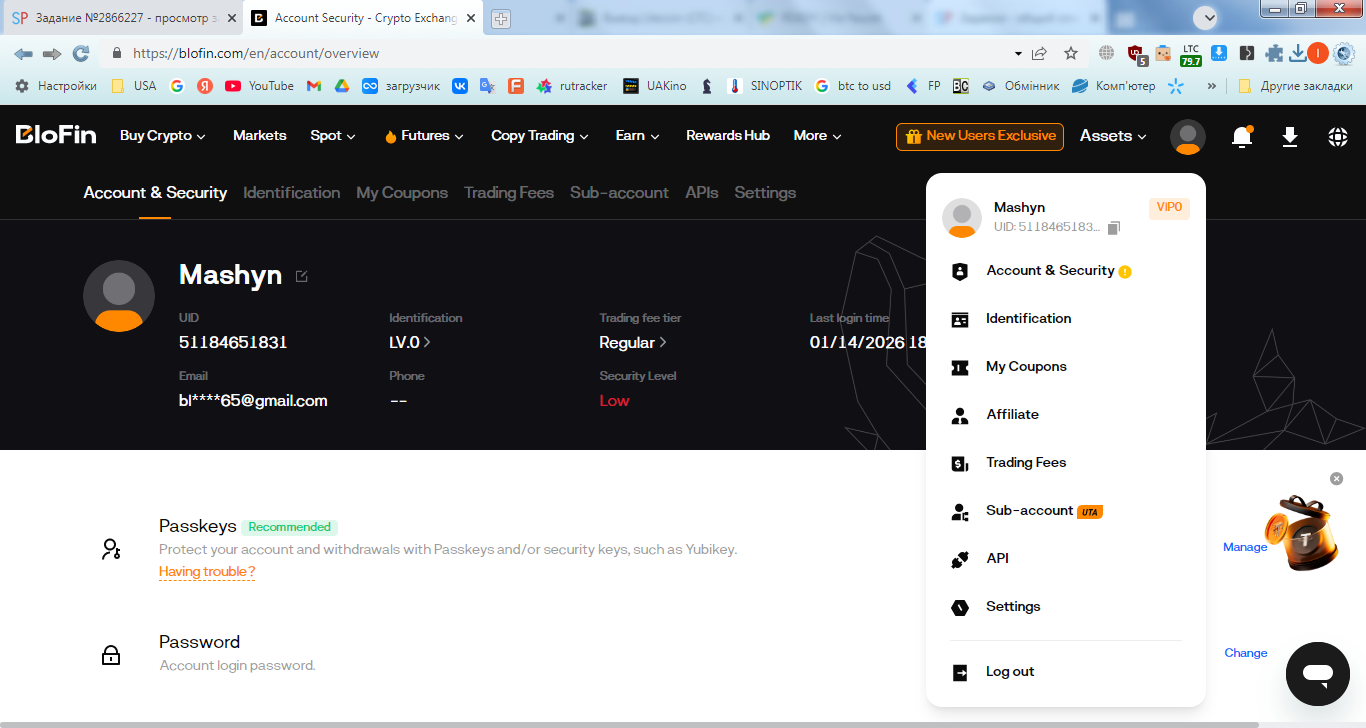Expand the Spot dropdown
This screenshot has width=1366, height=728.
[x=333, y=136]
